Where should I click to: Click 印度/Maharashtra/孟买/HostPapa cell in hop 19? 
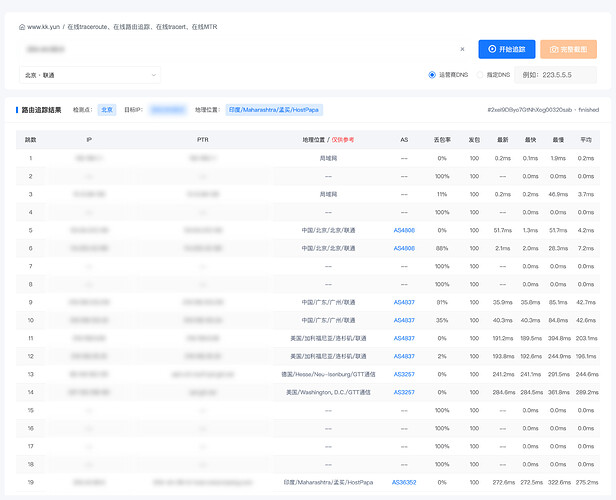[328, 482]
